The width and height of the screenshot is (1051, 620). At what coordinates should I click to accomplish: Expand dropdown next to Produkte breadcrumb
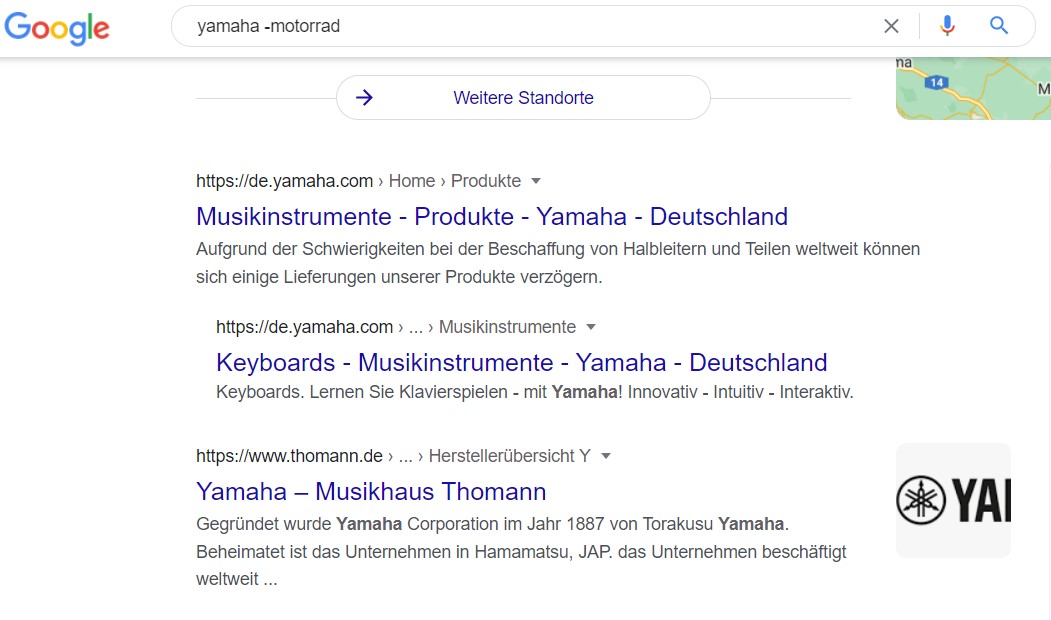536,181
